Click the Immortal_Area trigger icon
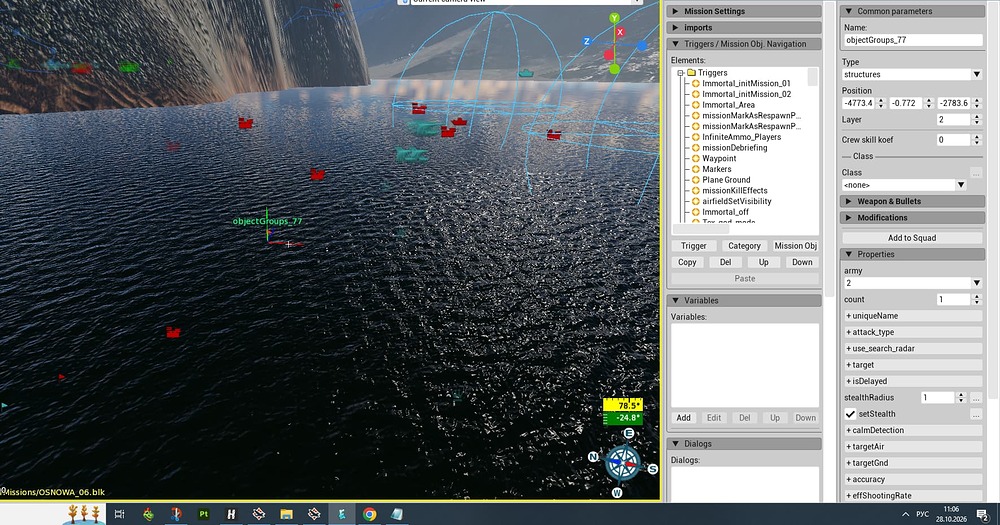 tap(696, 105)
